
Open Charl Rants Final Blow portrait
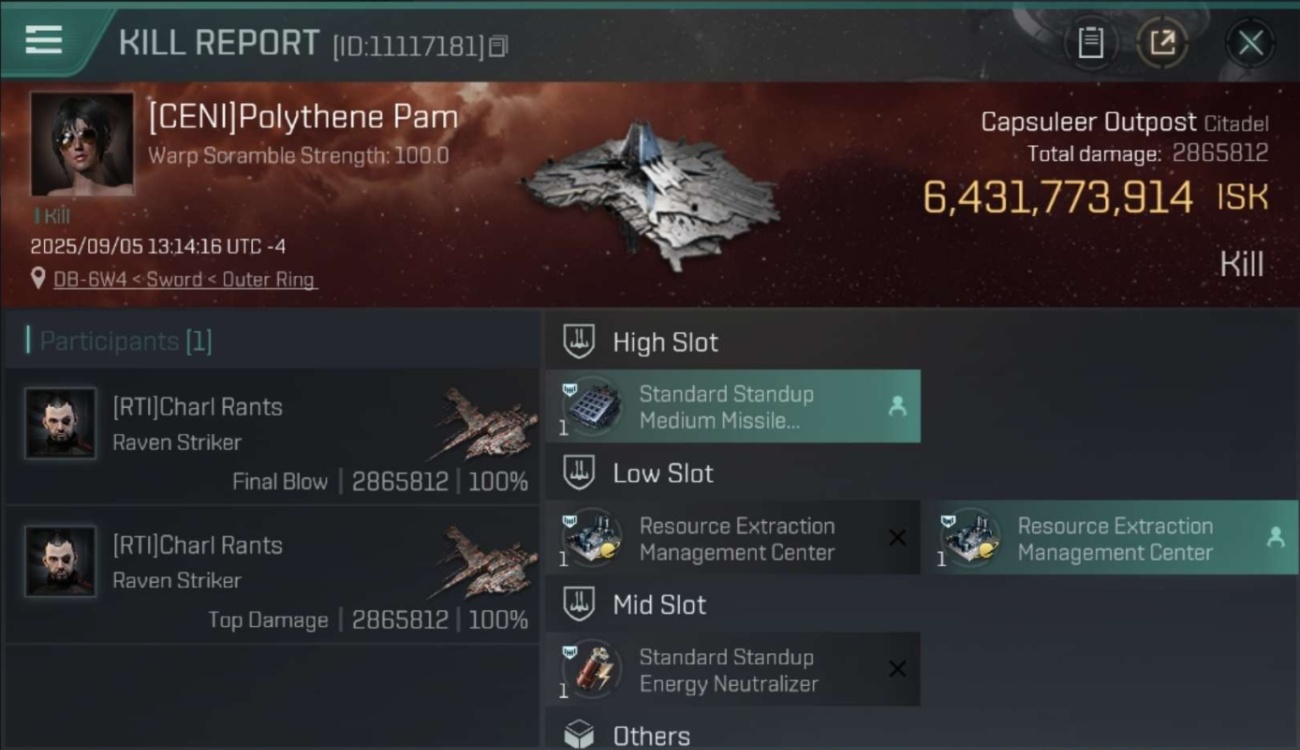[61, 423]
